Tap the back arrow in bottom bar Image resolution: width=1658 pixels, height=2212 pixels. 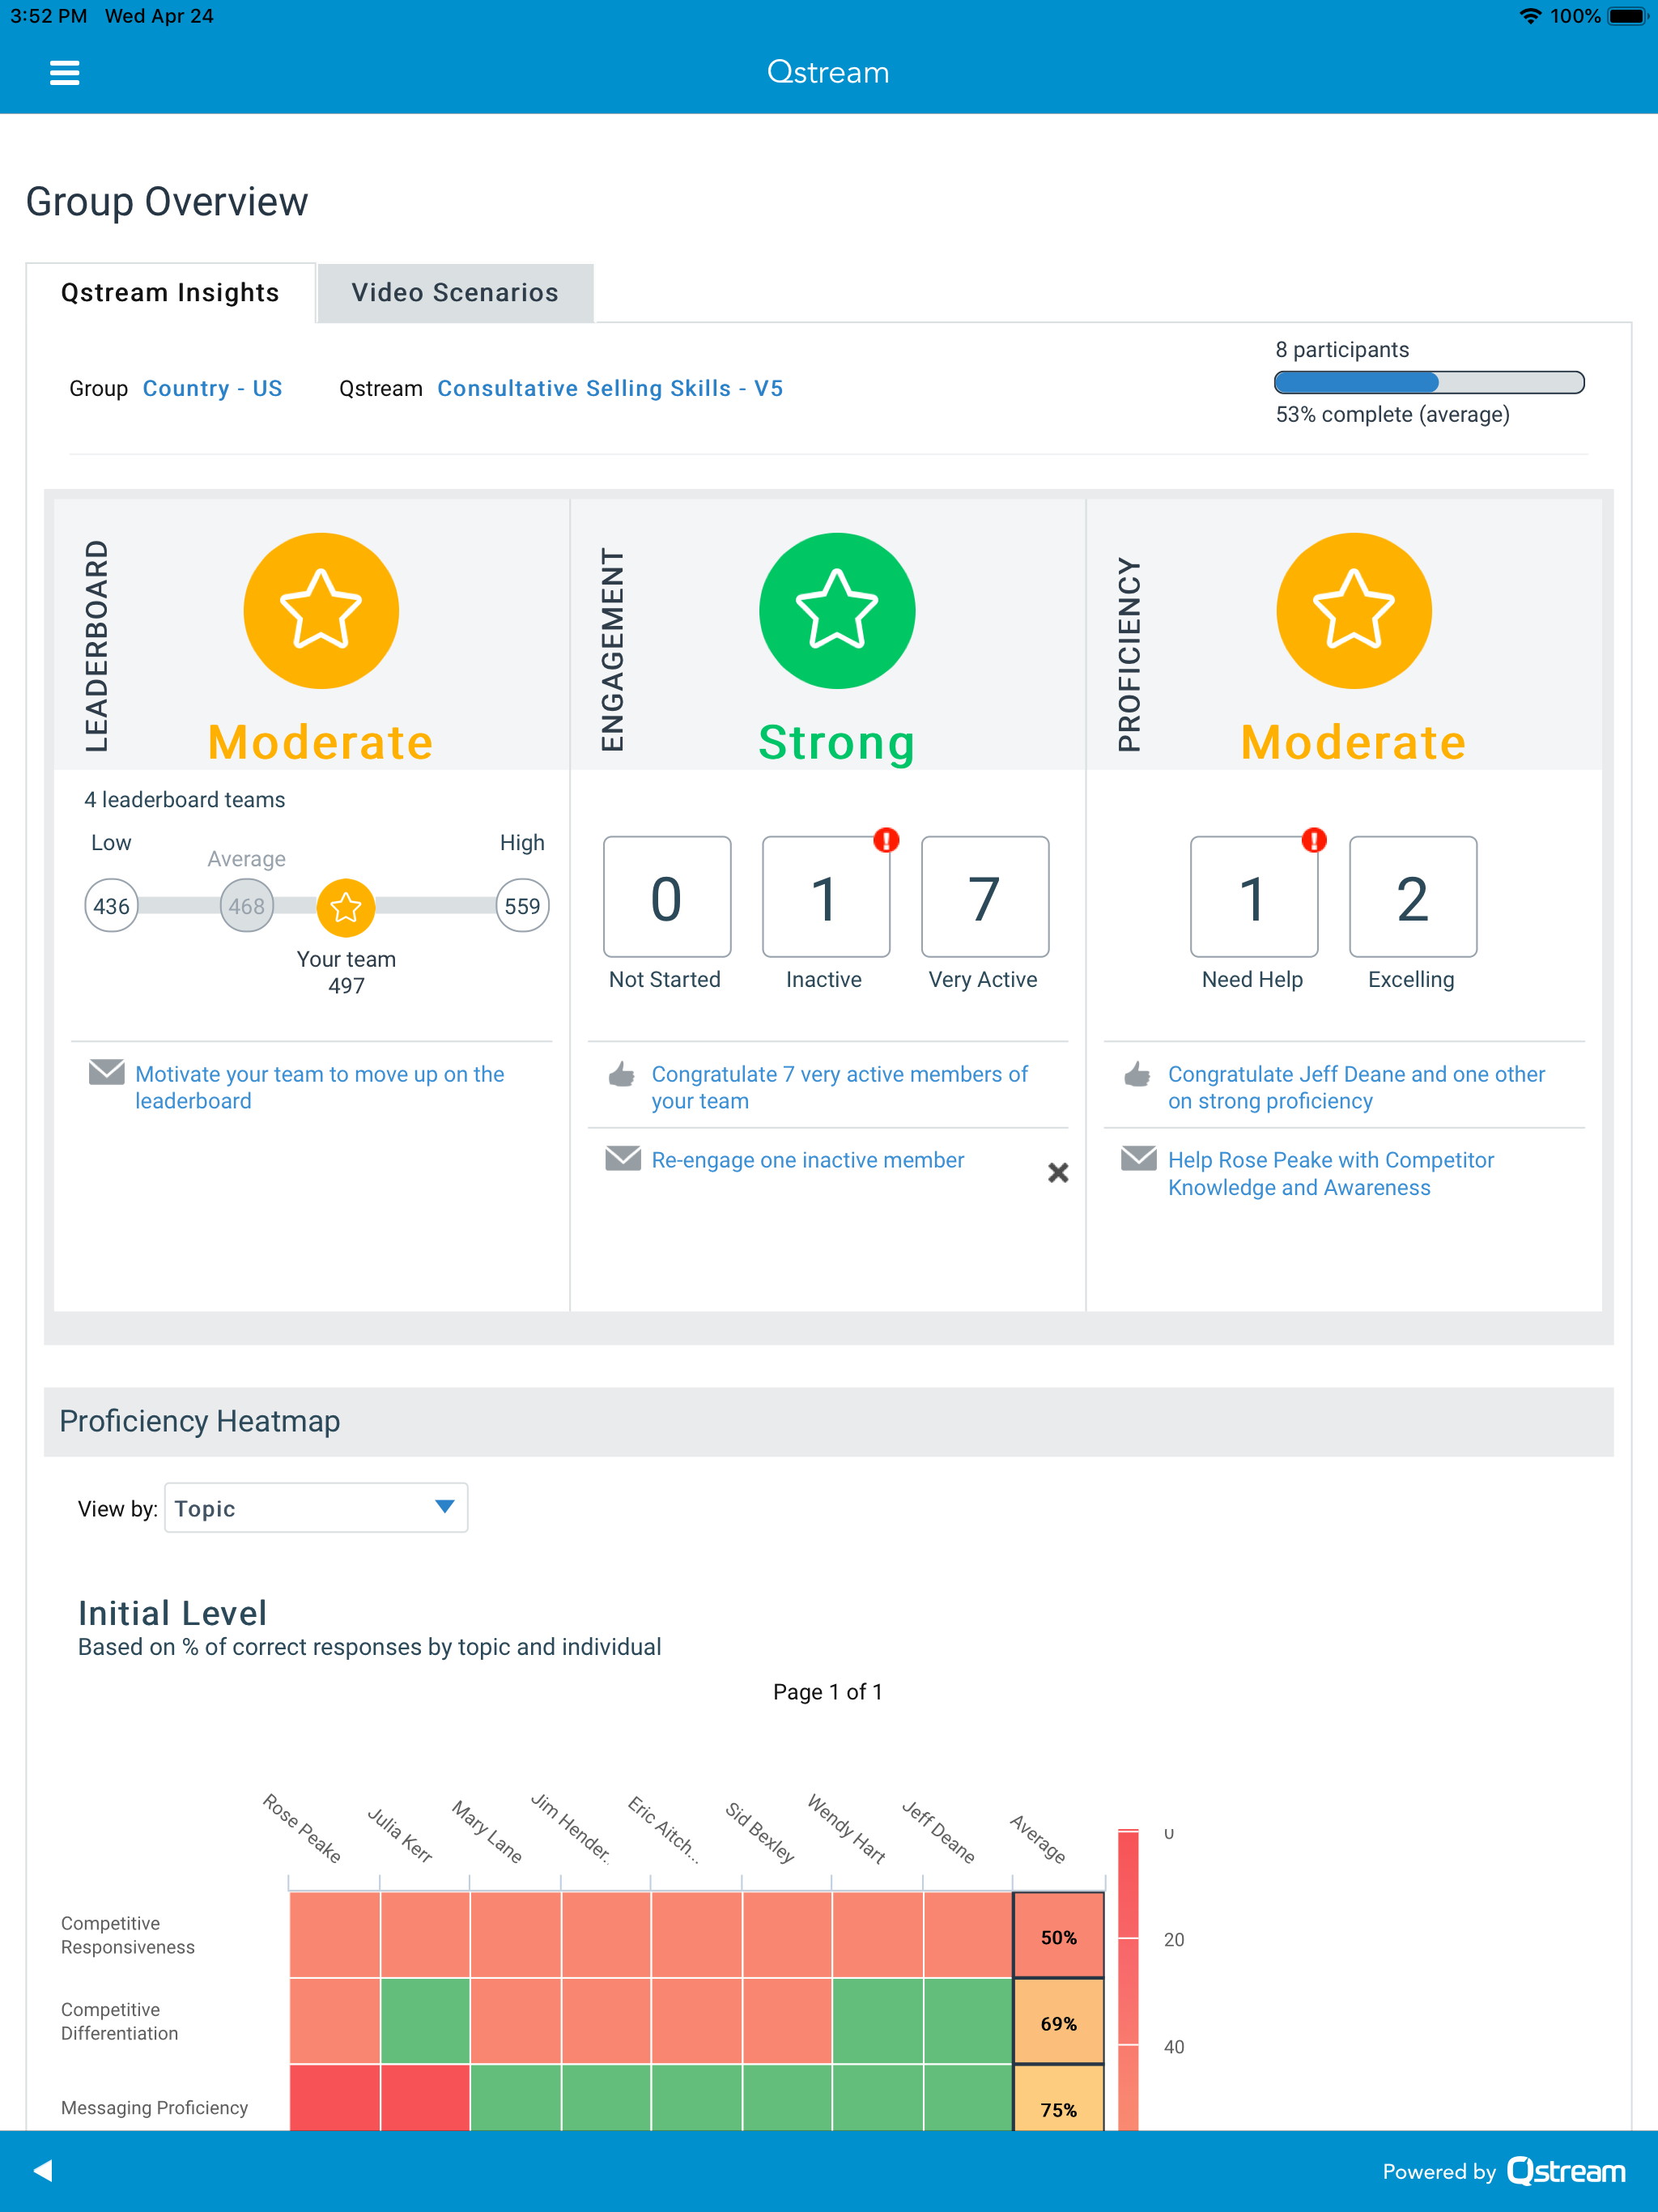coord(43,2170)
